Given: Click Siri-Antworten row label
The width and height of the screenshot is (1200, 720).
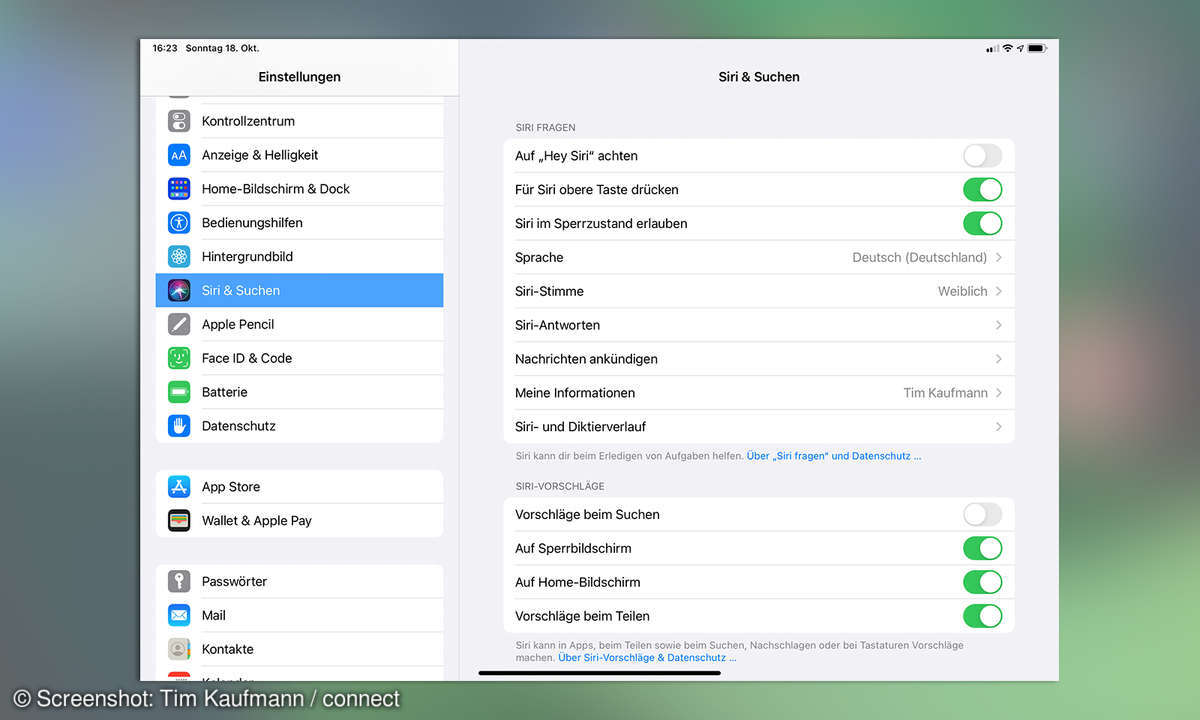Looking at the screenshot, I should tap(557, 325).
